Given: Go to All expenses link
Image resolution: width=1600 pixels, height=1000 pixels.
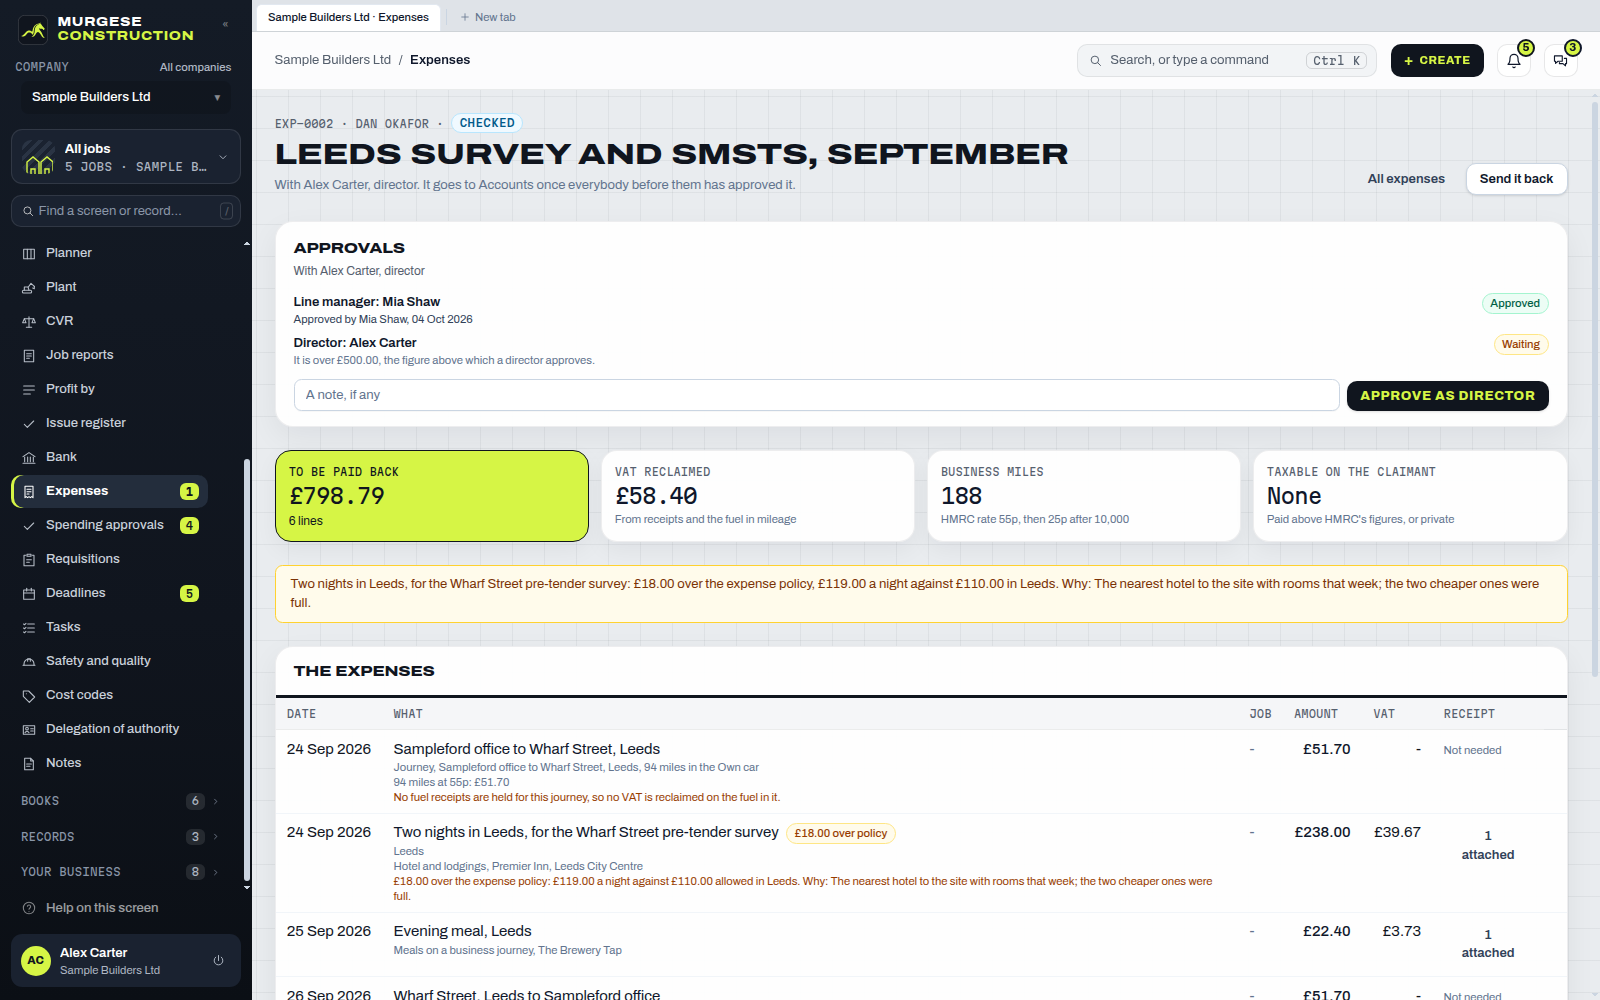Looking at the screenshot, I should [1406, 179].
